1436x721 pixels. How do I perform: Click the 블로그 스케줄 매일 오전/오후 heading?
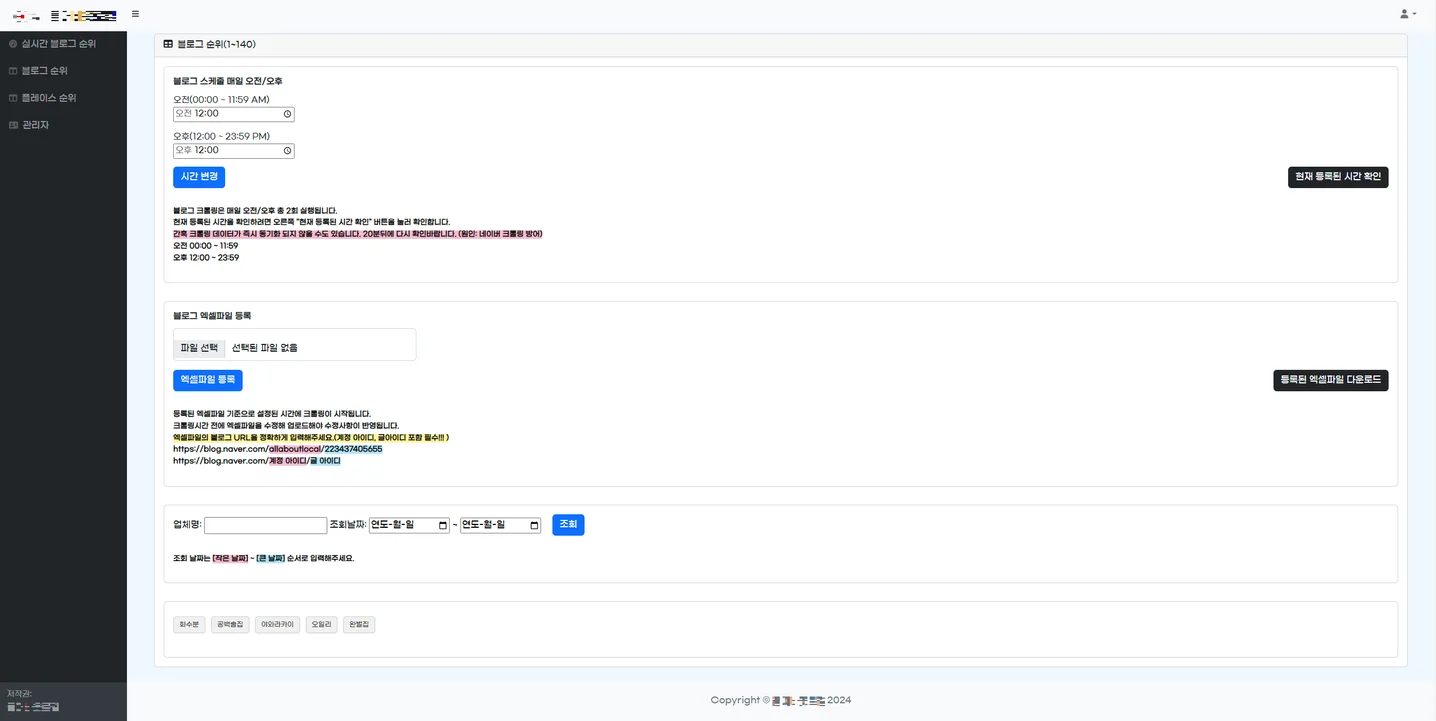point(228,81)
